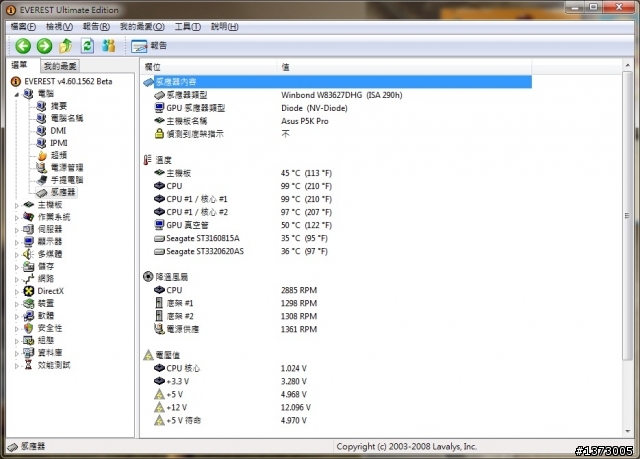
Task: Switch to the 我的最愛 tab
Action: 60,66
